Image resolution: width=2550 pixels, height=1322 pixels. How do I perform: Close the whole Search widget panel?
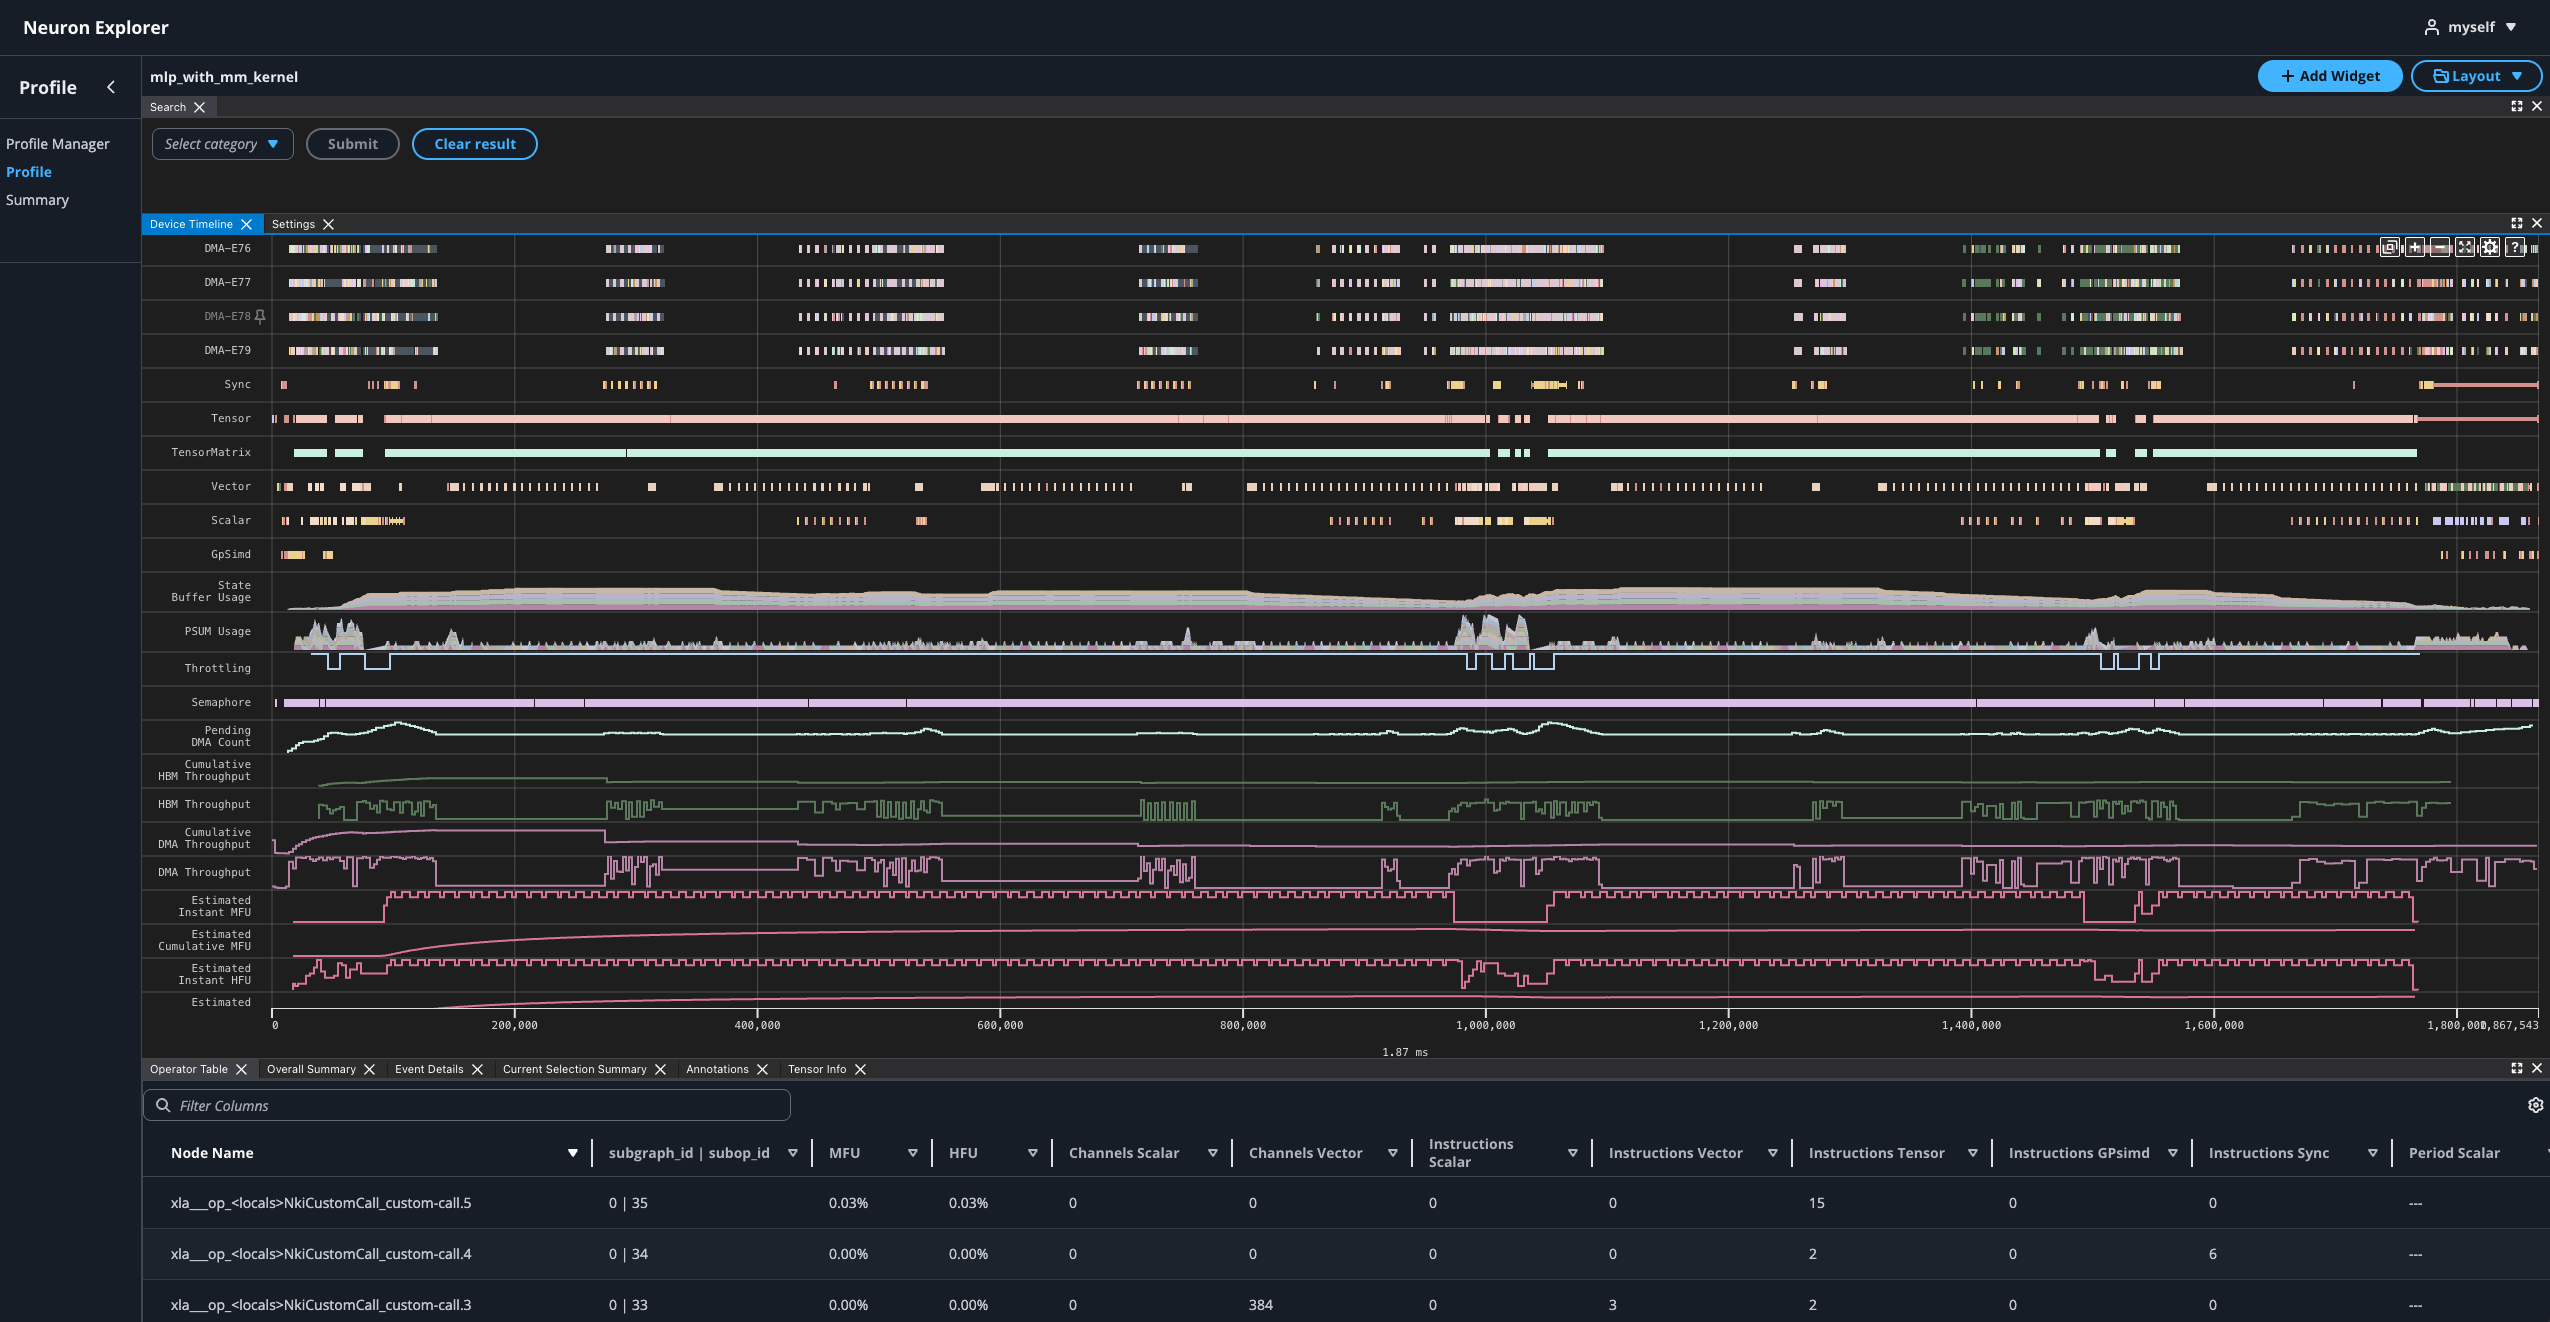click(2537, 106)
